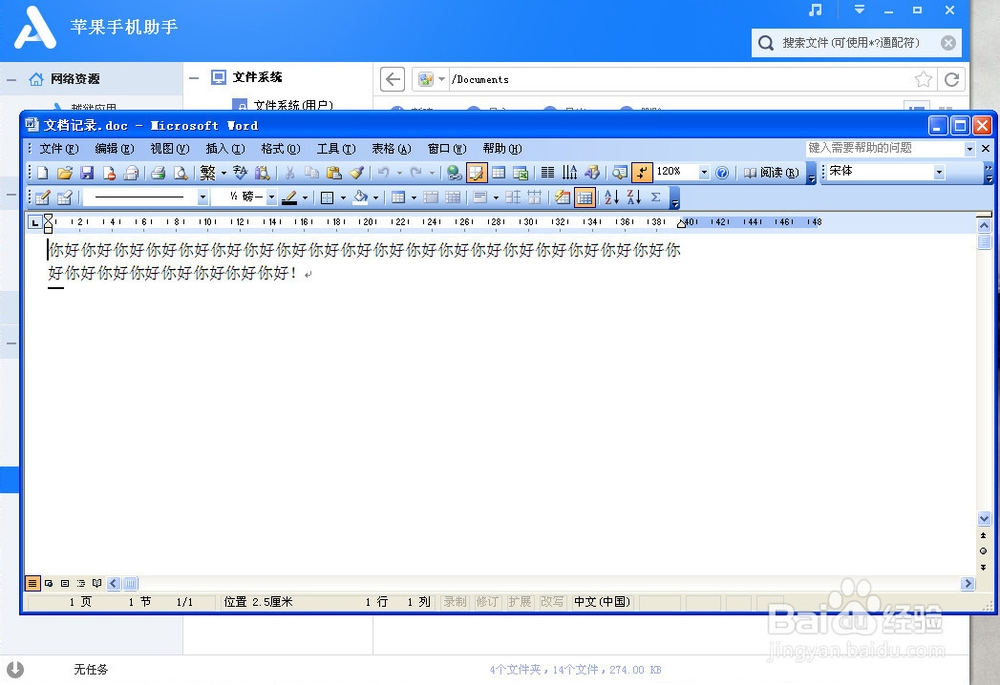Viewport: 1000px width, 685px height.
Task: Paste from clipboard icon
Action: 334,172
